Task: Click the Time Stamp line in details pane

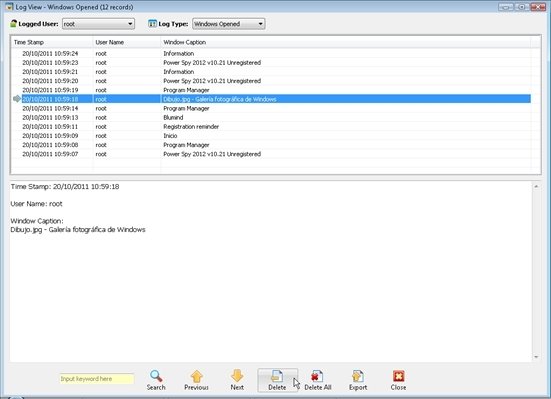Action: click(x=65, y=187)
